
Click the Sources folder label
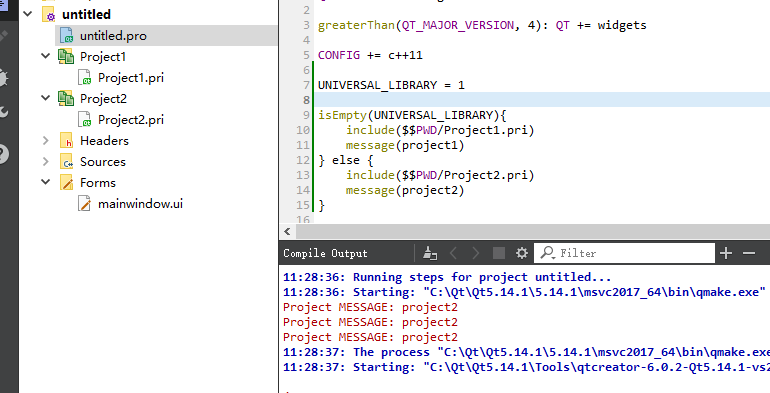pos(103,162)
